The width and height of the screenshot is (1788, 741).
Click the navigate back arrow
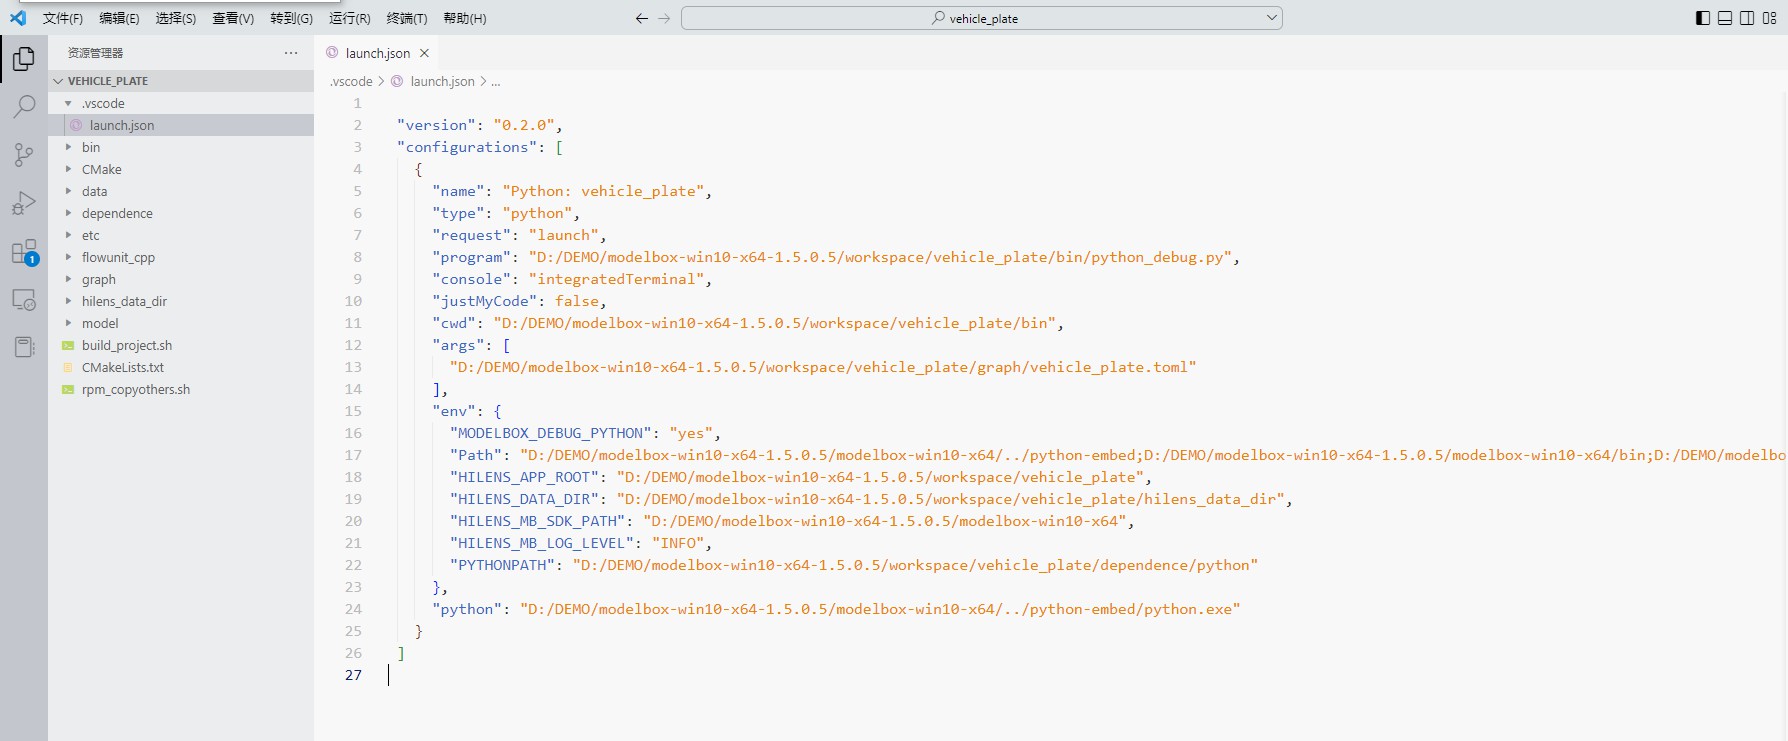(x=642, y=18)
